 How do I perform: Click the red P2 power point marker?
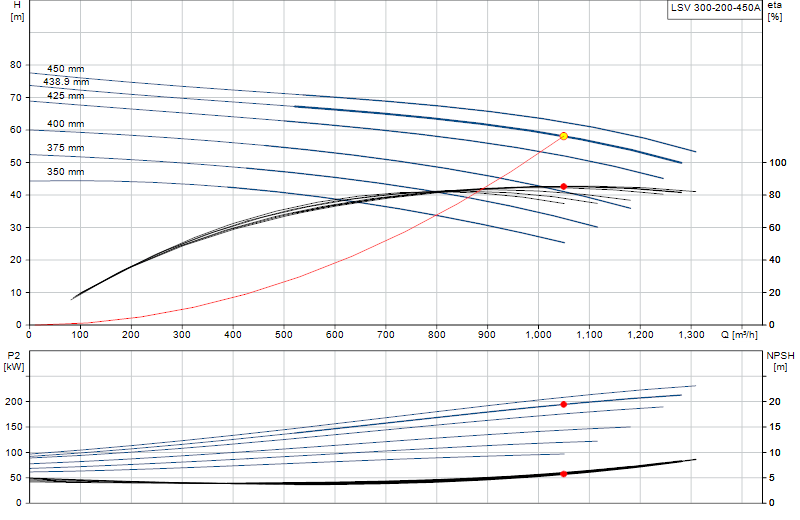click(564, 404)
